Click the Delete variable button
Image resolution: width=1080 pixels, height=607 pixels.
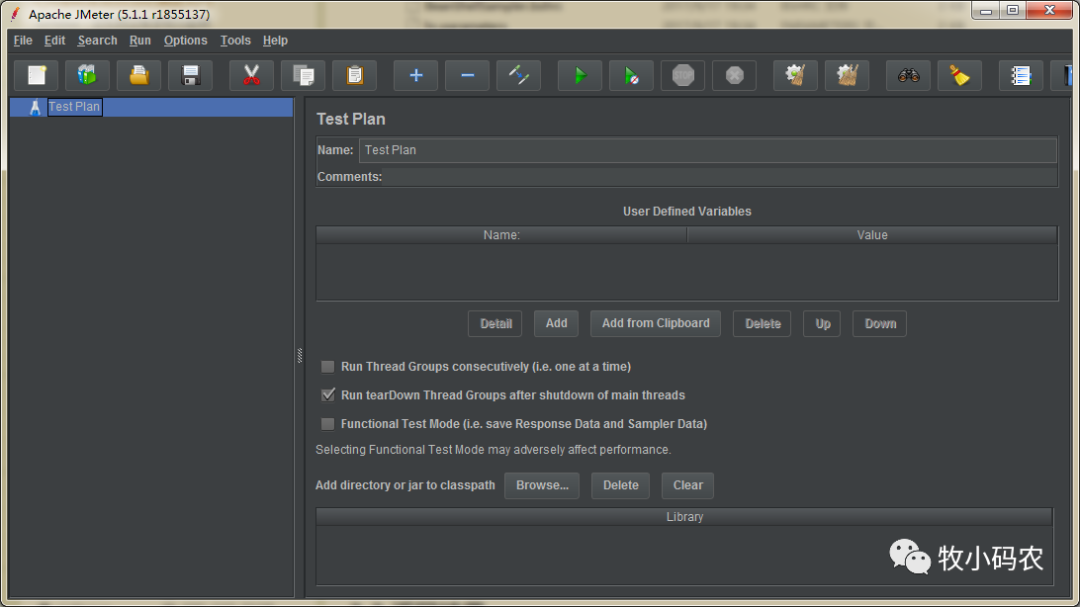tap(762, 324)
